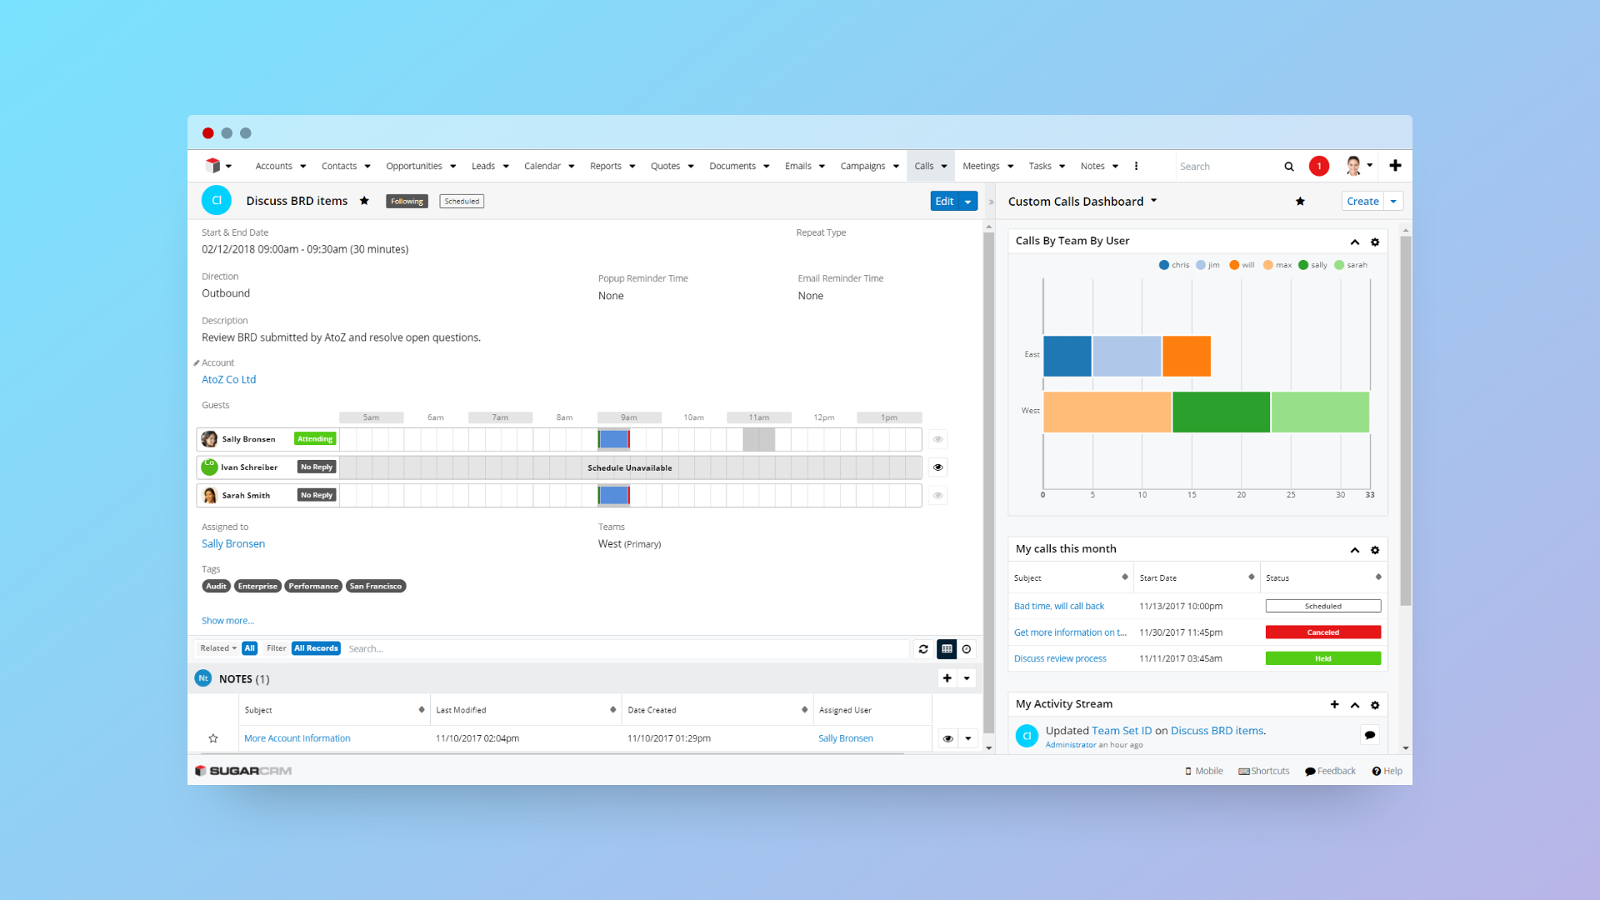Favorite the Discuss BRD items star
The width and height of the screenshot is (1600, 900).
pos(365,201)
